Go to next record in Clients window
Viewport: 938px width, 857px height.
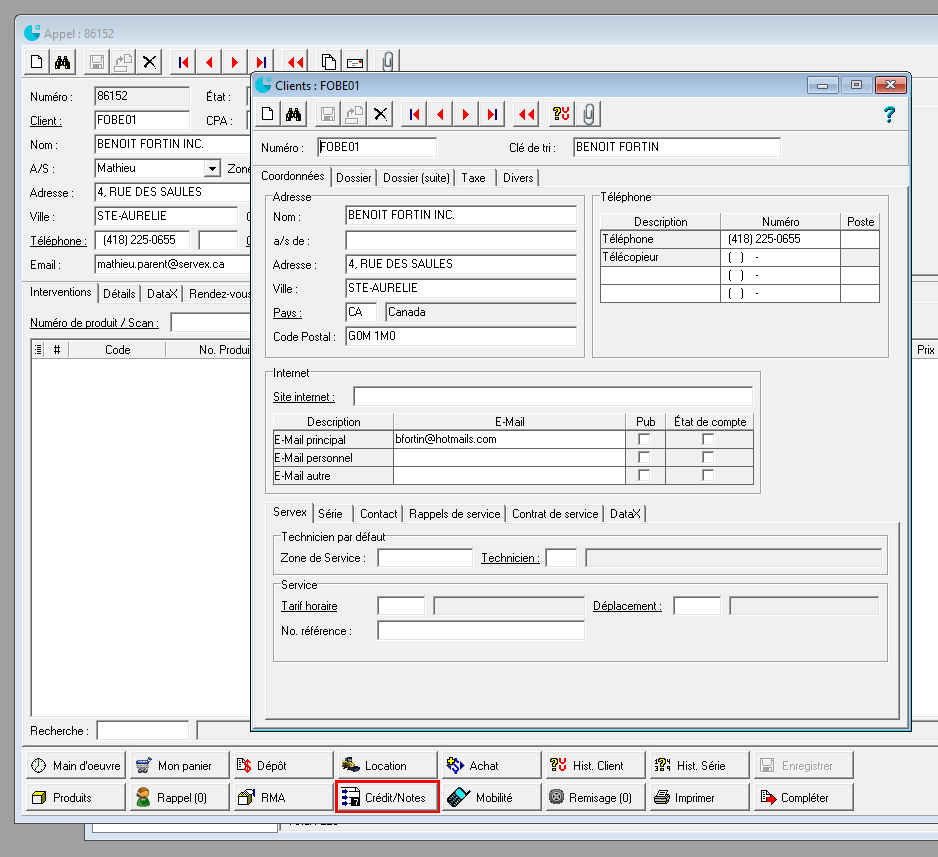point(466,114)
